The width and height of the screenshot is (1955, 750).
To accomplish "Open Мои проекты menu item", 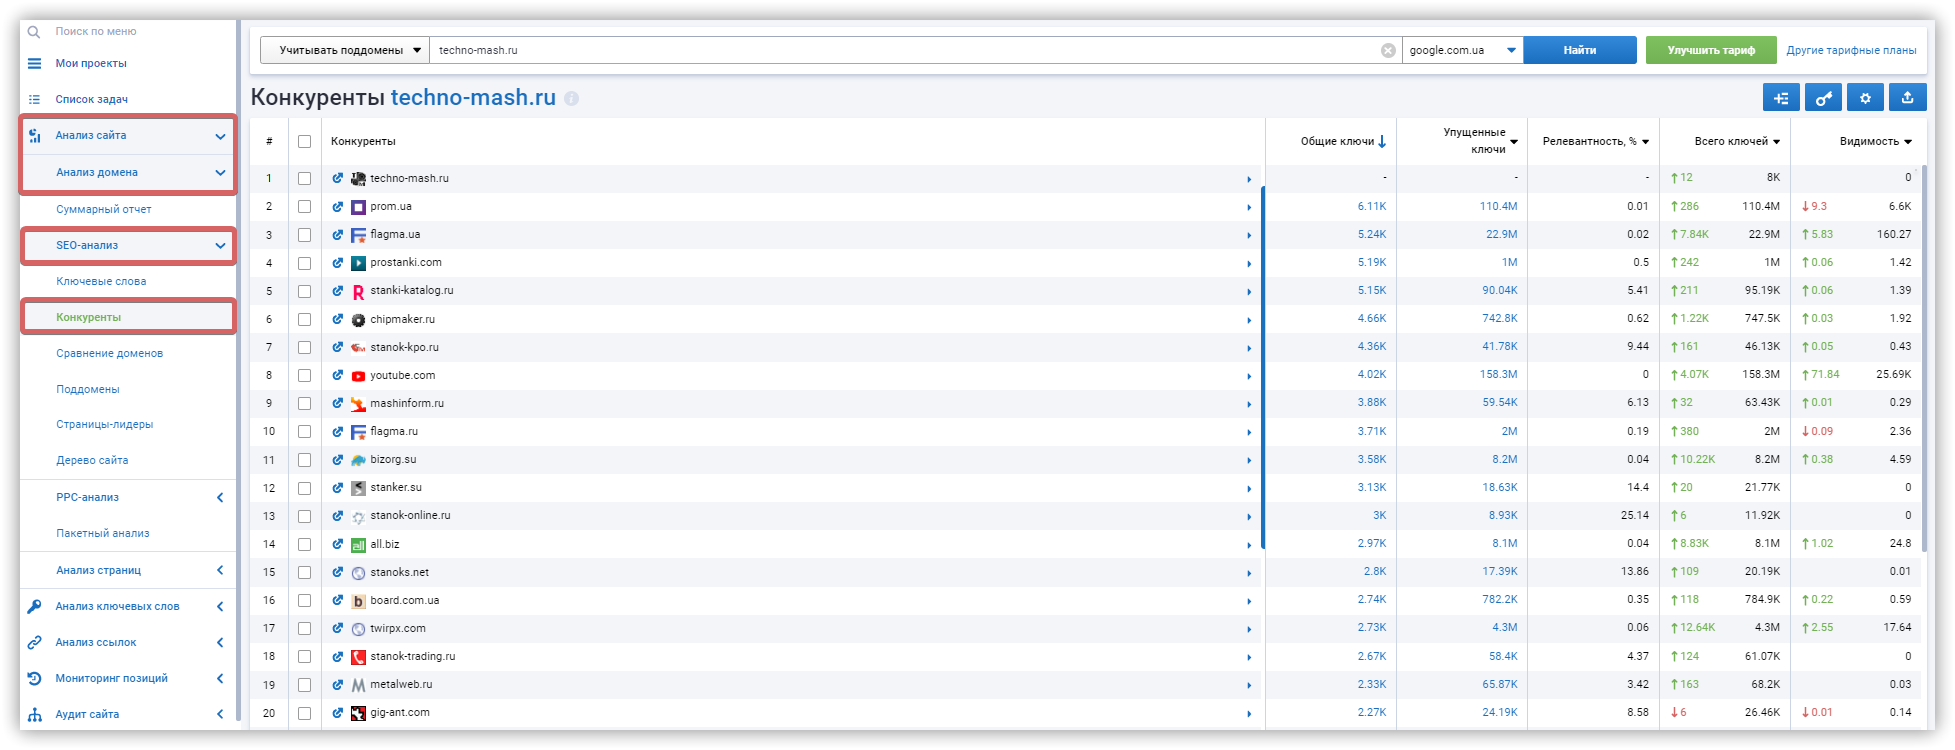I will (91, 63).
